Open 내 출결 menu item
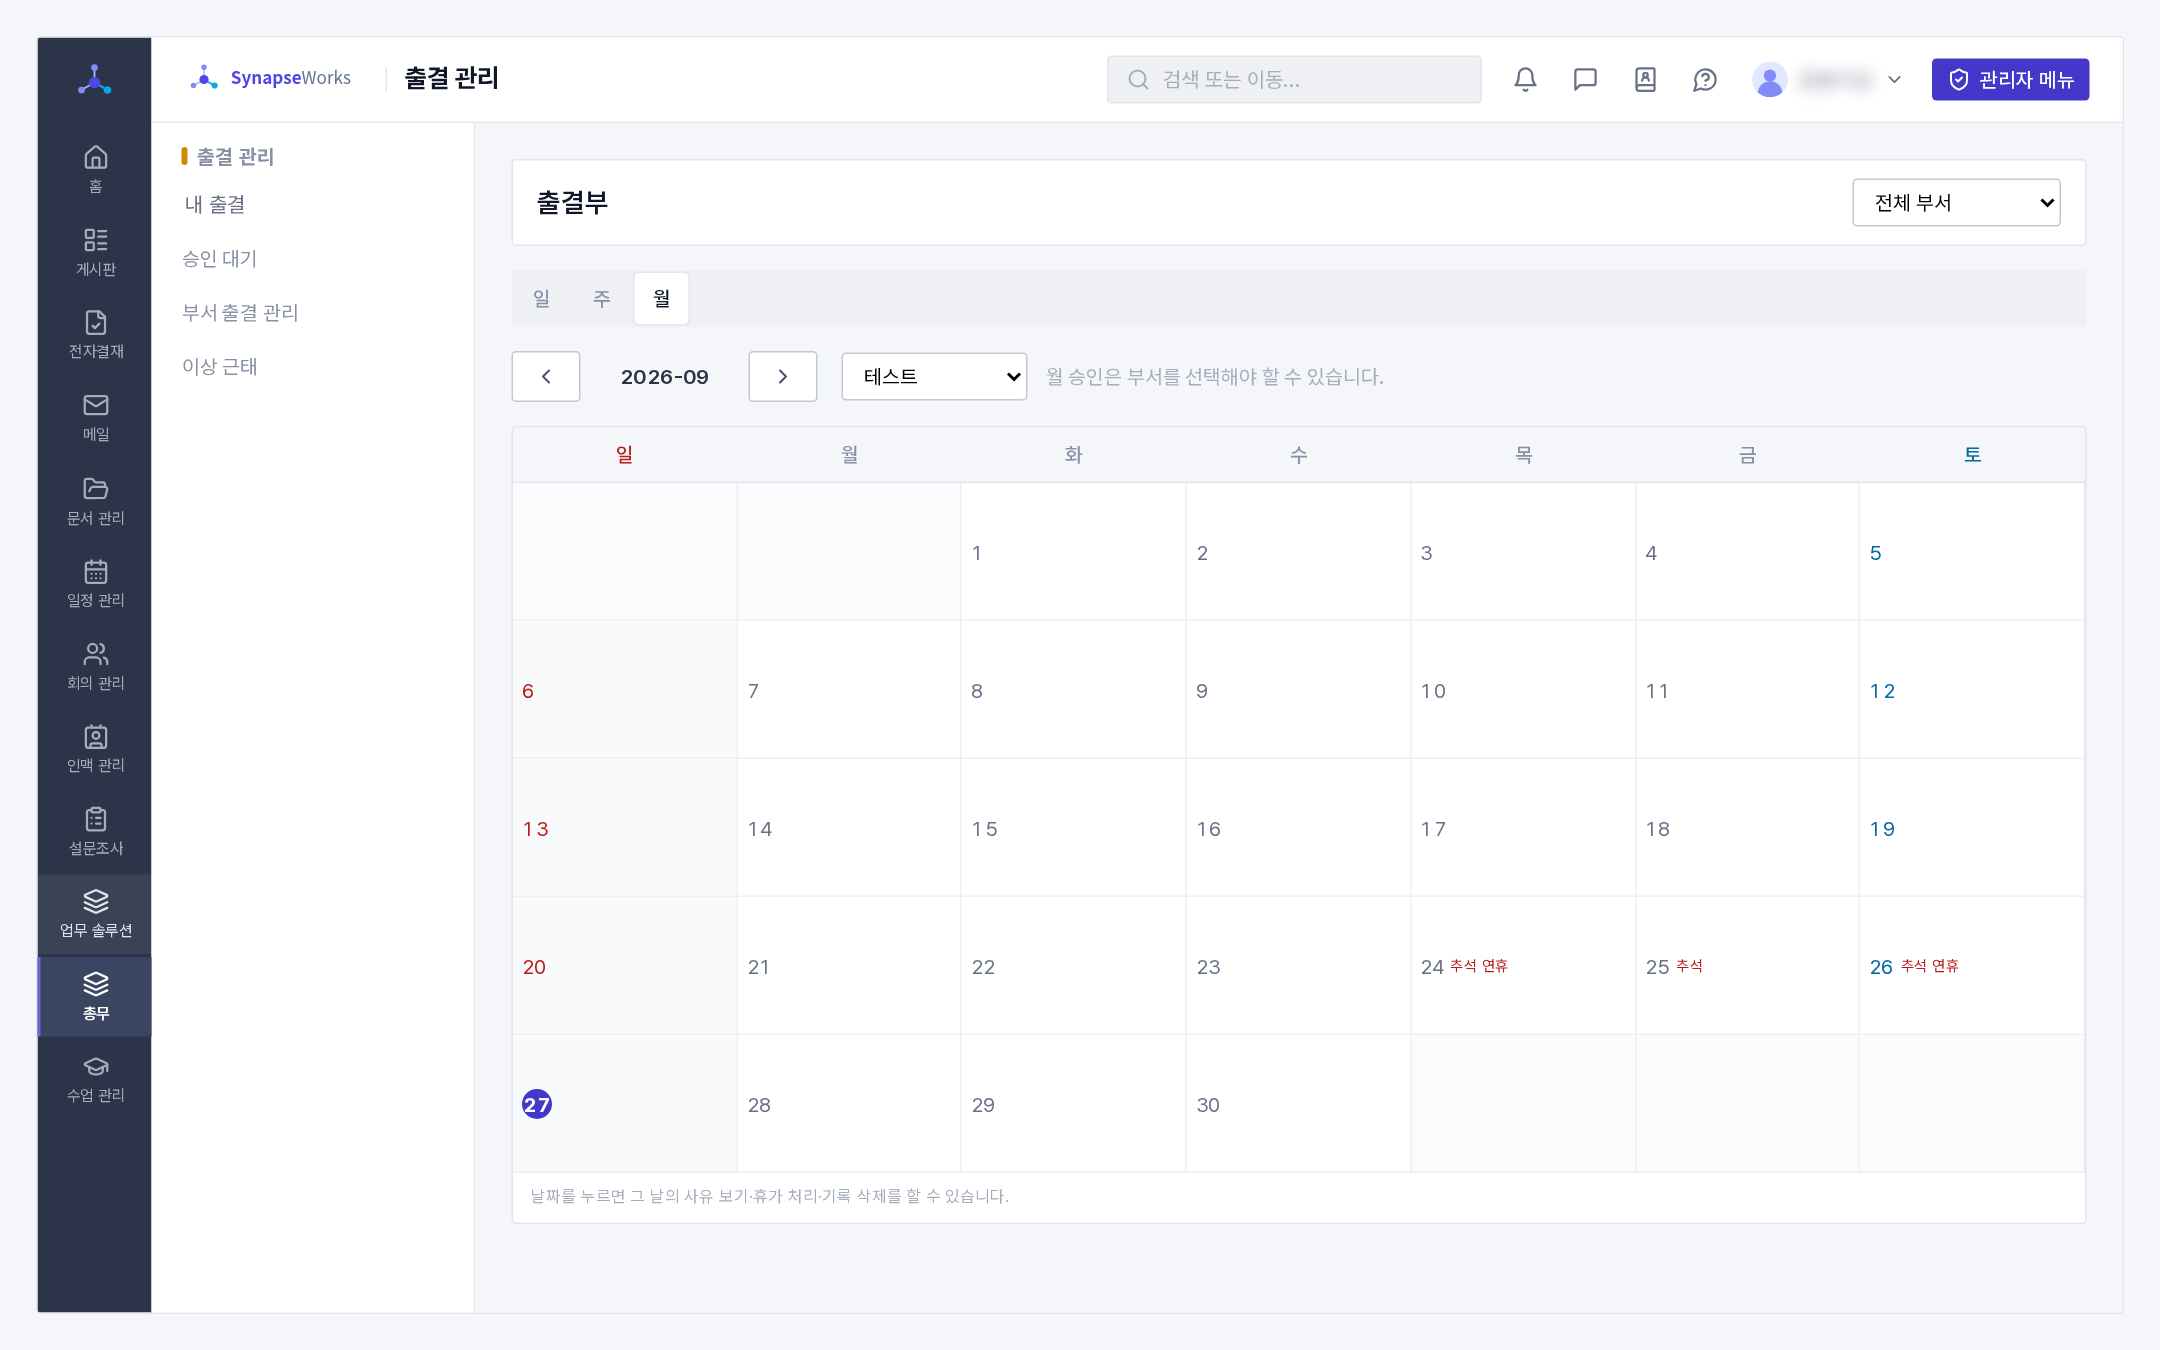The height and width of the screenshot is (1350, 2160). point(215,204)
